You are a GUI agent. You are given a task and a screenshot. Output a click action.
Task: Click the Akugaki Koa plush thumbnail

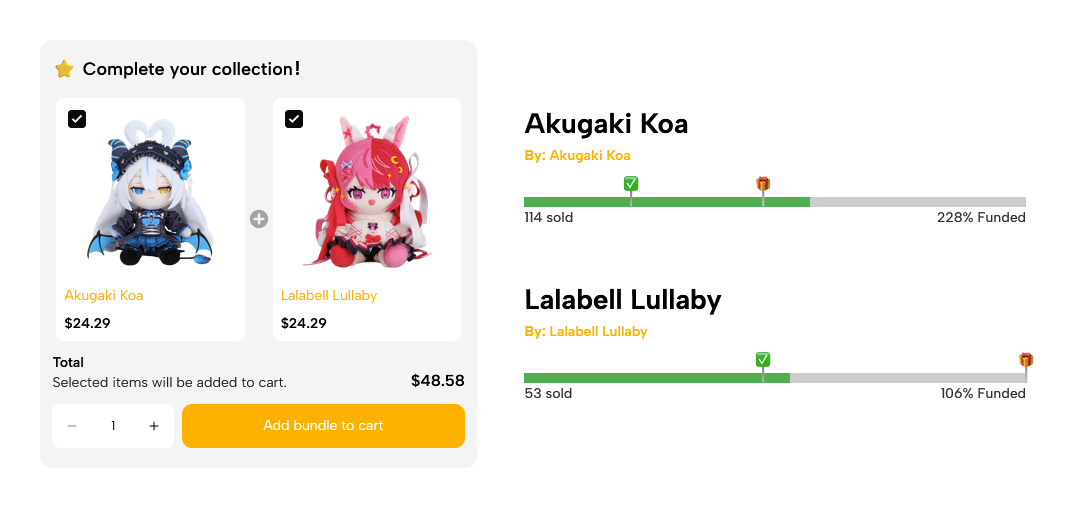[150, 202]
